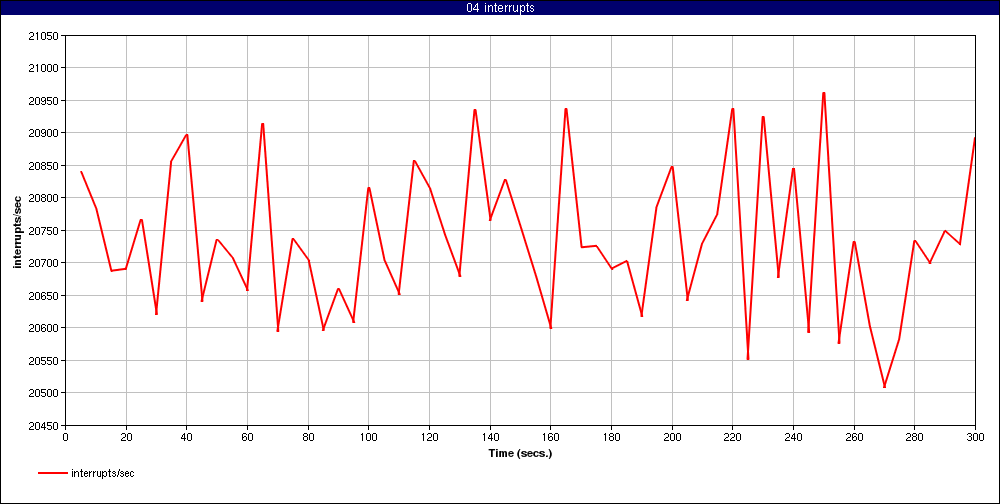Click the 300 x-axis tick label
Viewport: 1000px width, 504px height.
[x=975, y=438]
